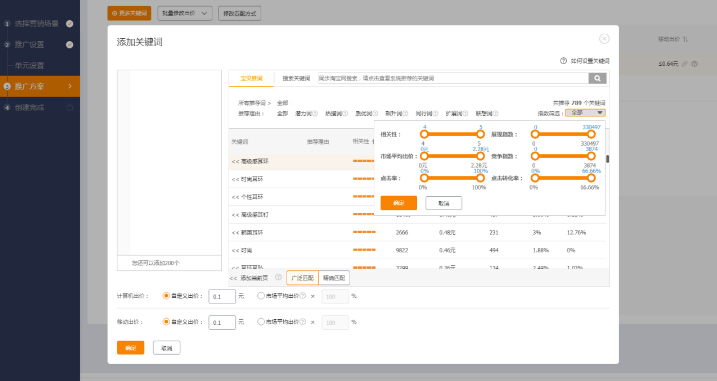Click the keyword search magnifier icon
717x381 pixels.
pos(597,78)
